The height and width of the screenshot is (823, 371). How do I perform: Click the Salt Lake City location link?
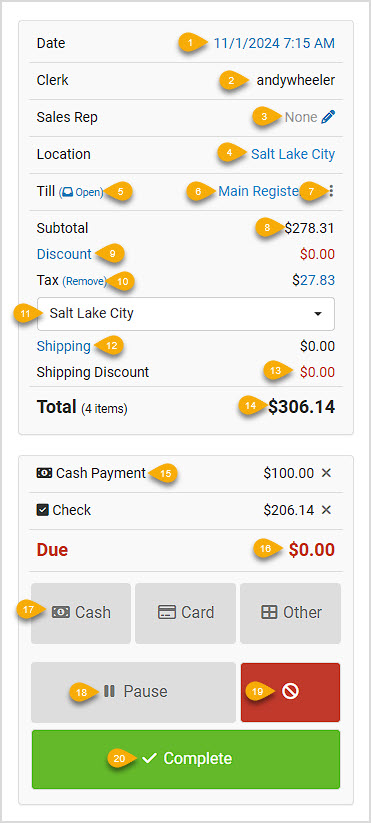(x=293, y=154)
